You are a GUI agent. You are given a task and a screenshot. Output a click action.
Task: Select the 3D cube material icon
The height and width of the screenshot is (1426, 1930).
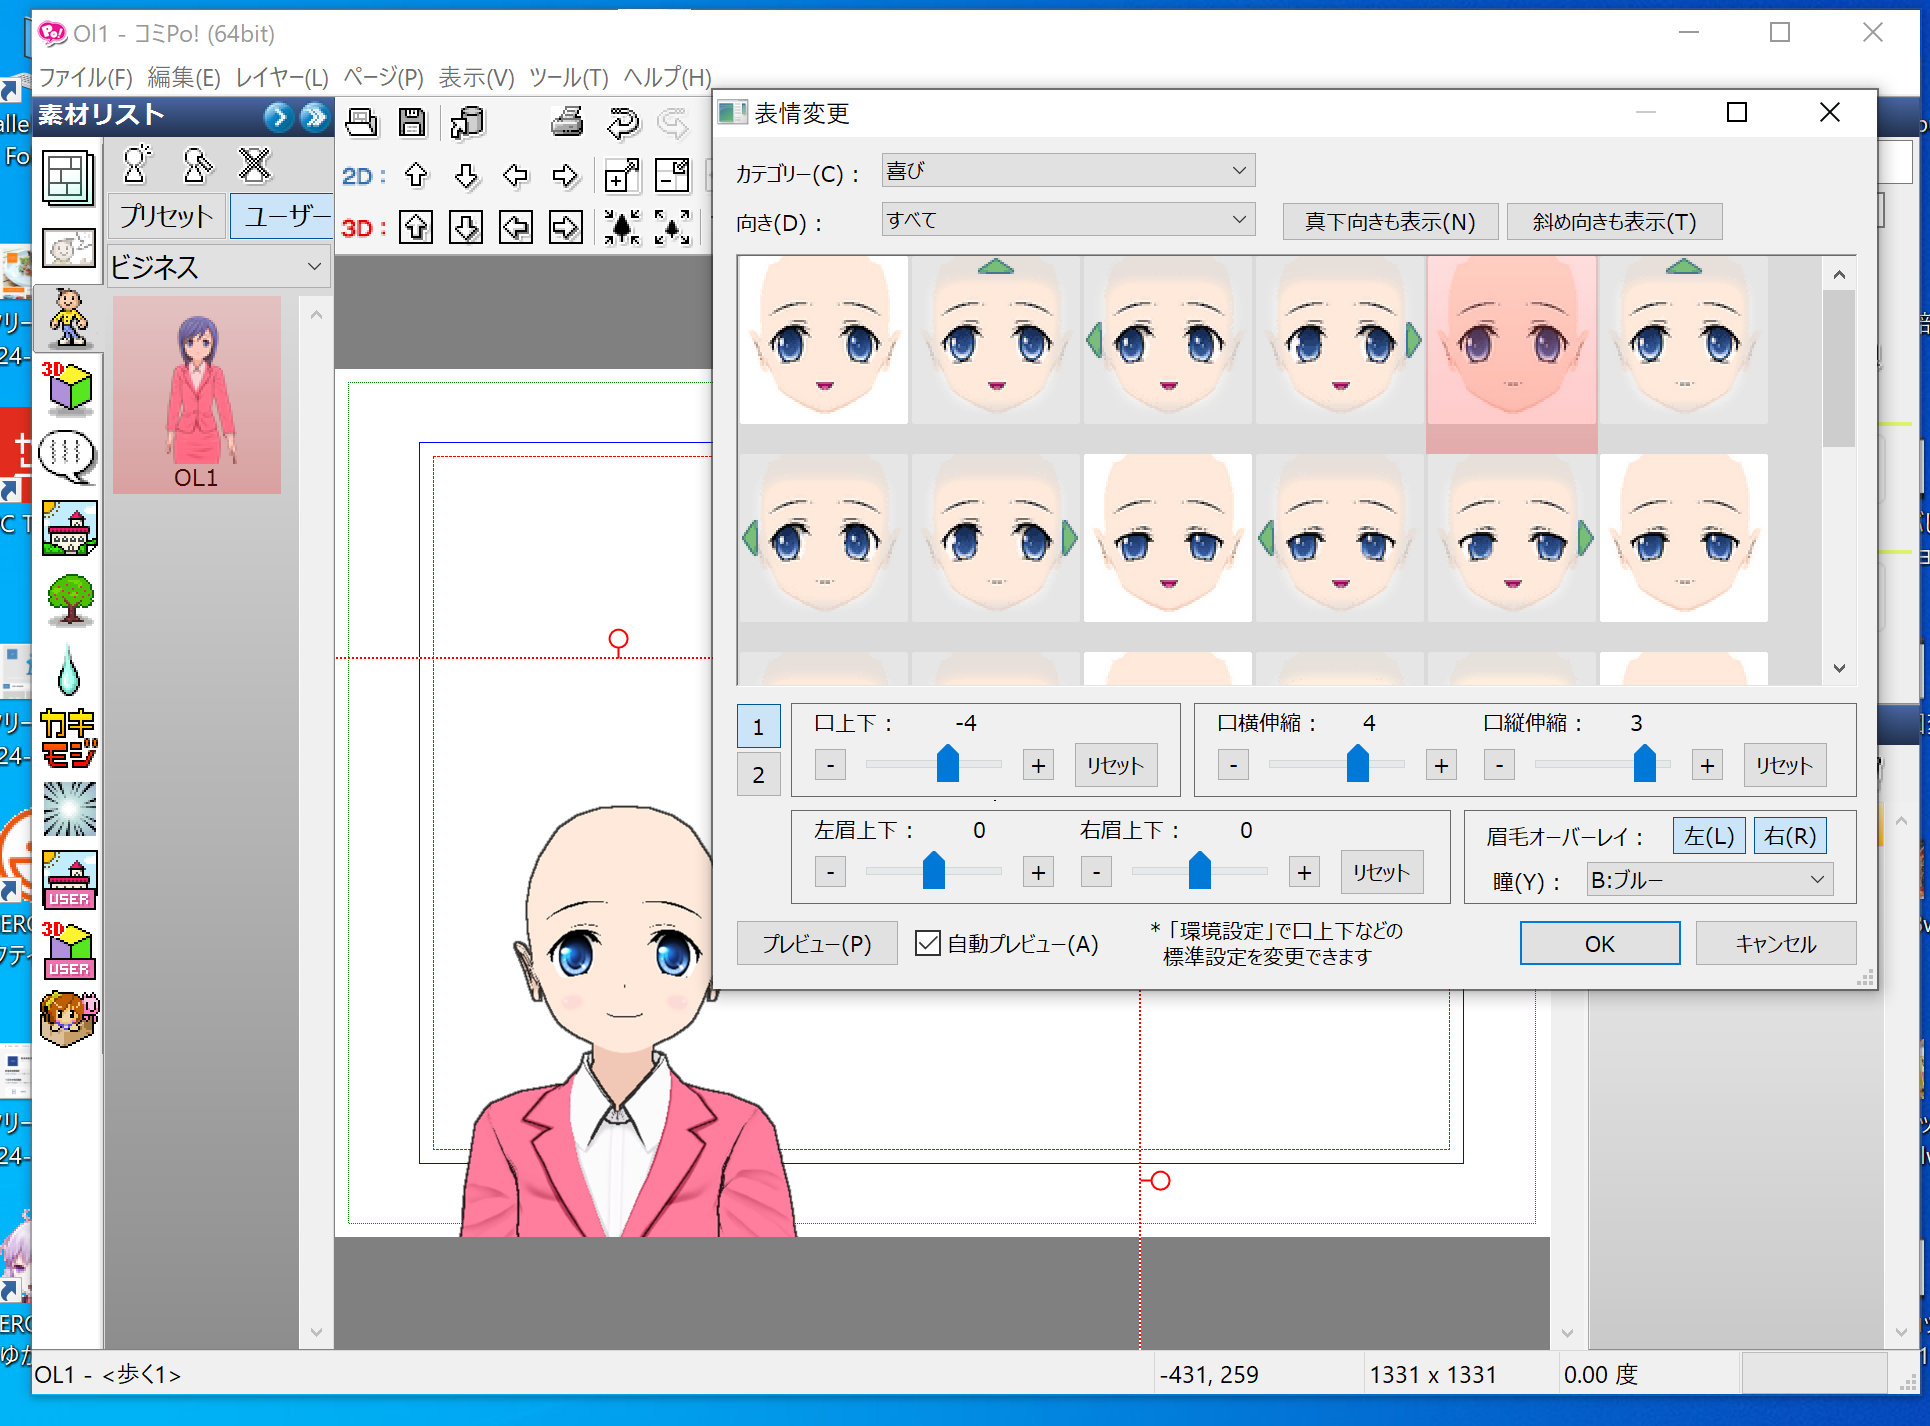[x=68, y=388]
